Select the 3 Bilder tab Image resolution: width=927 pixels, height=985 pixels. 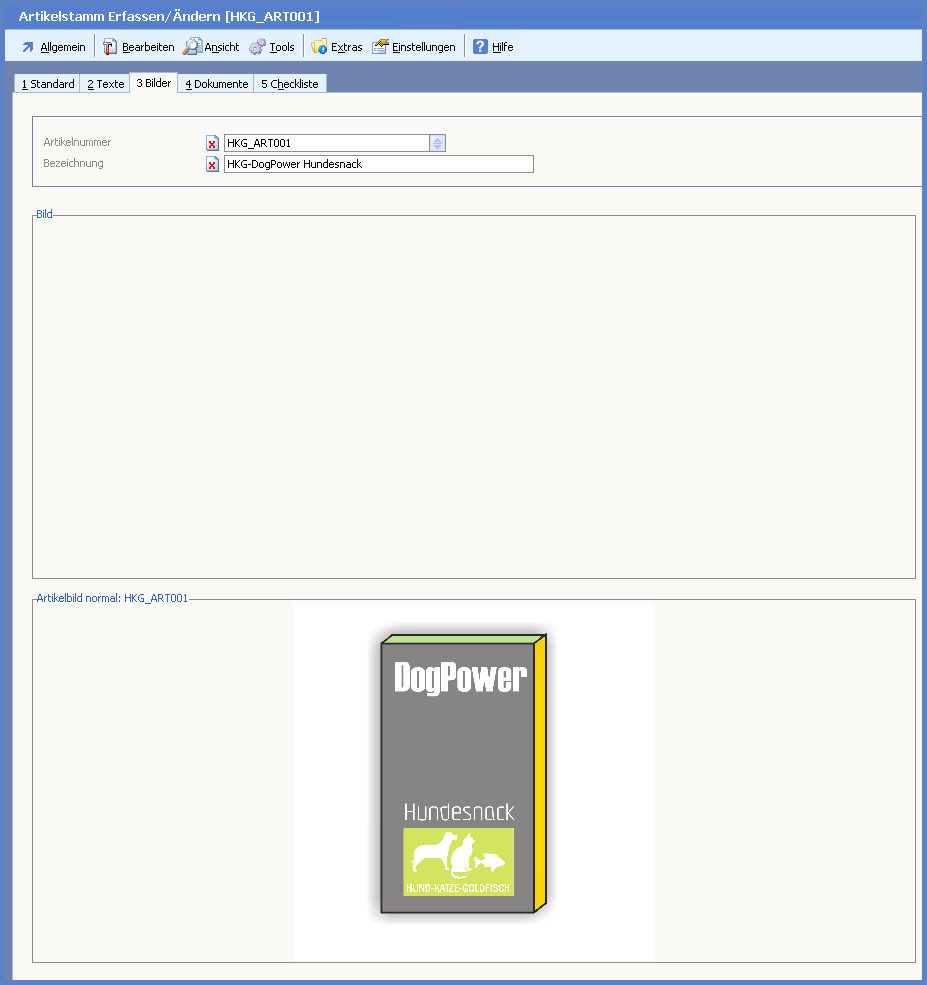point(154,83)
